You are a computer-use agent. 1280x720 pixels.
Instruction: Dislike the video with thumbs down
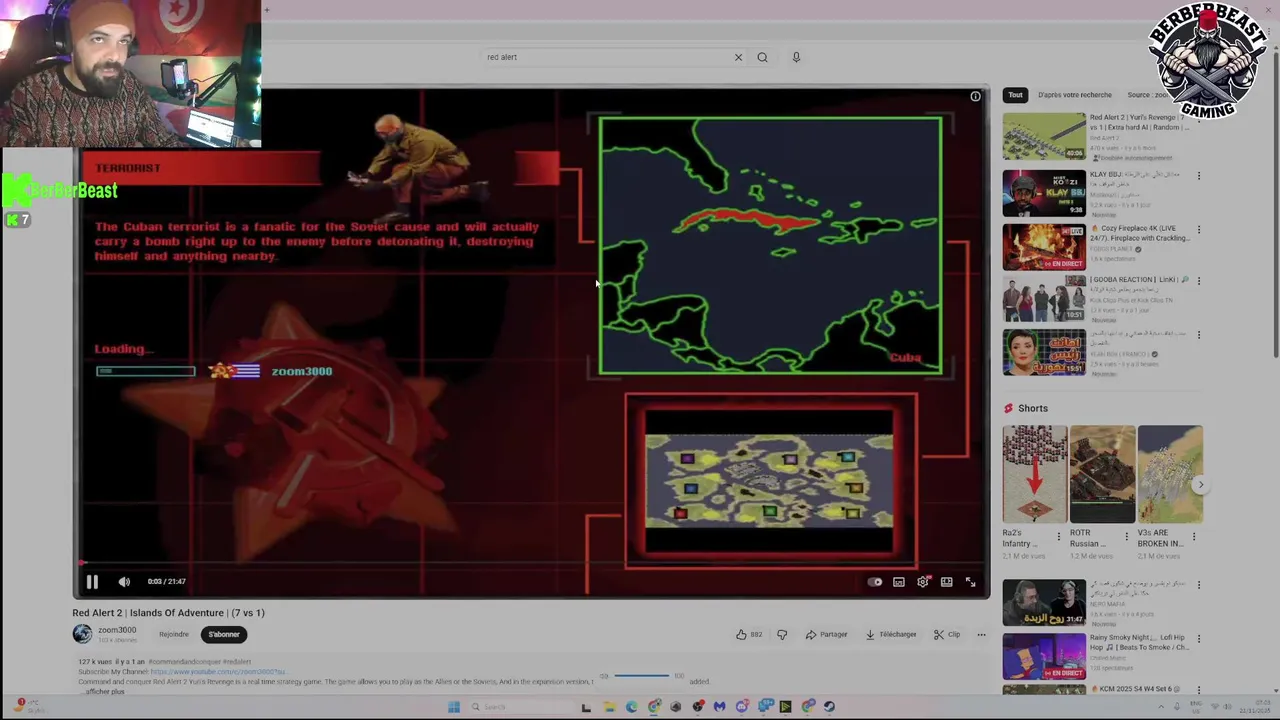pyautogui.click(x=782, y=634)
